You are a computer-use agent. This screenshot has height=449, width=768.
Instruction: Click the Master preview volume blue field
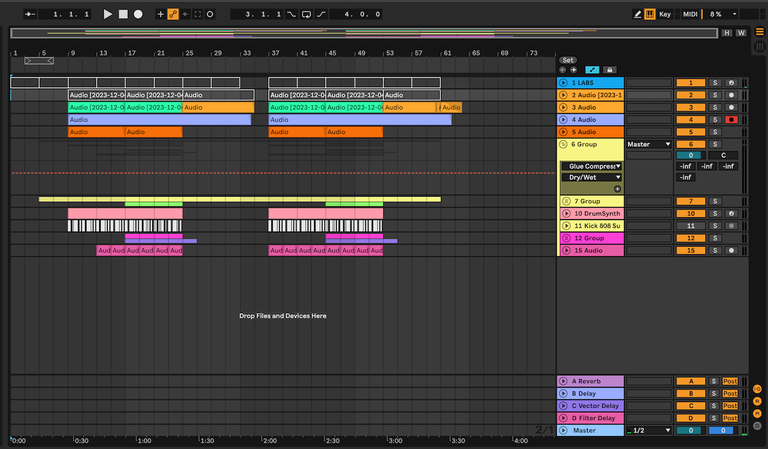723,430
